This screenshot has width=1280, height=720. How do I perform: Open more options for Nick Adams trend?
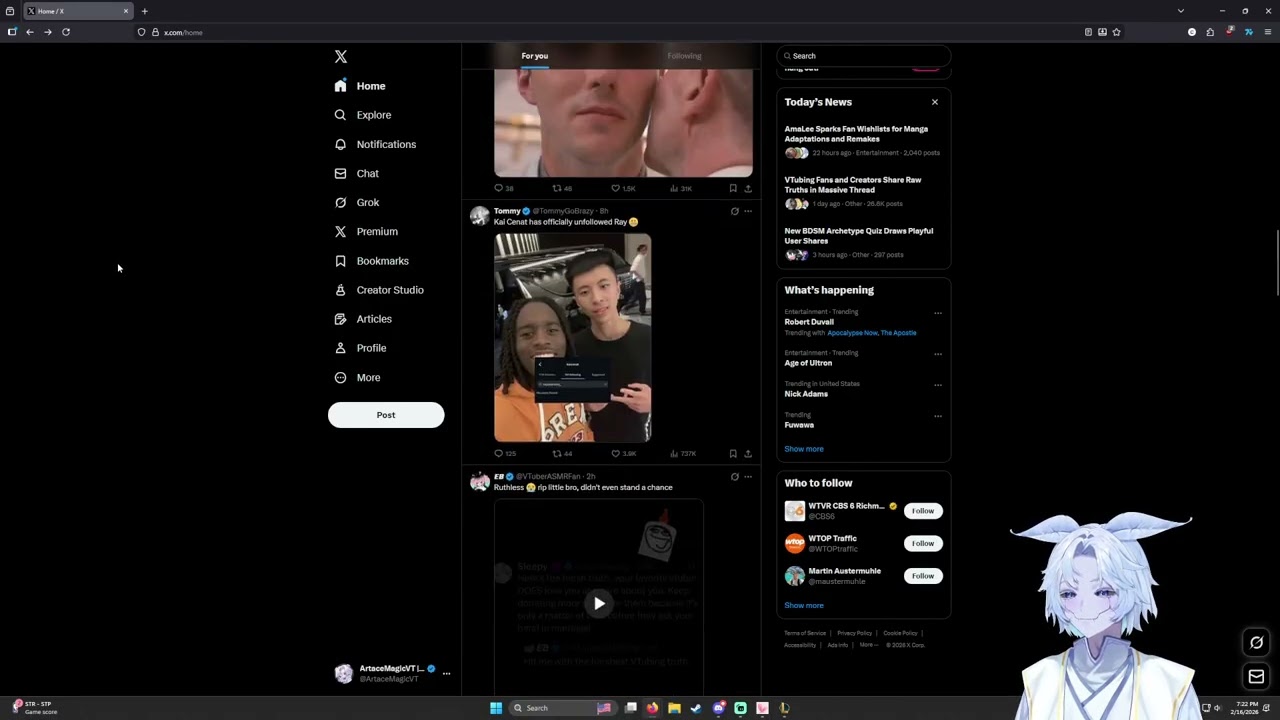coord(937,385)
